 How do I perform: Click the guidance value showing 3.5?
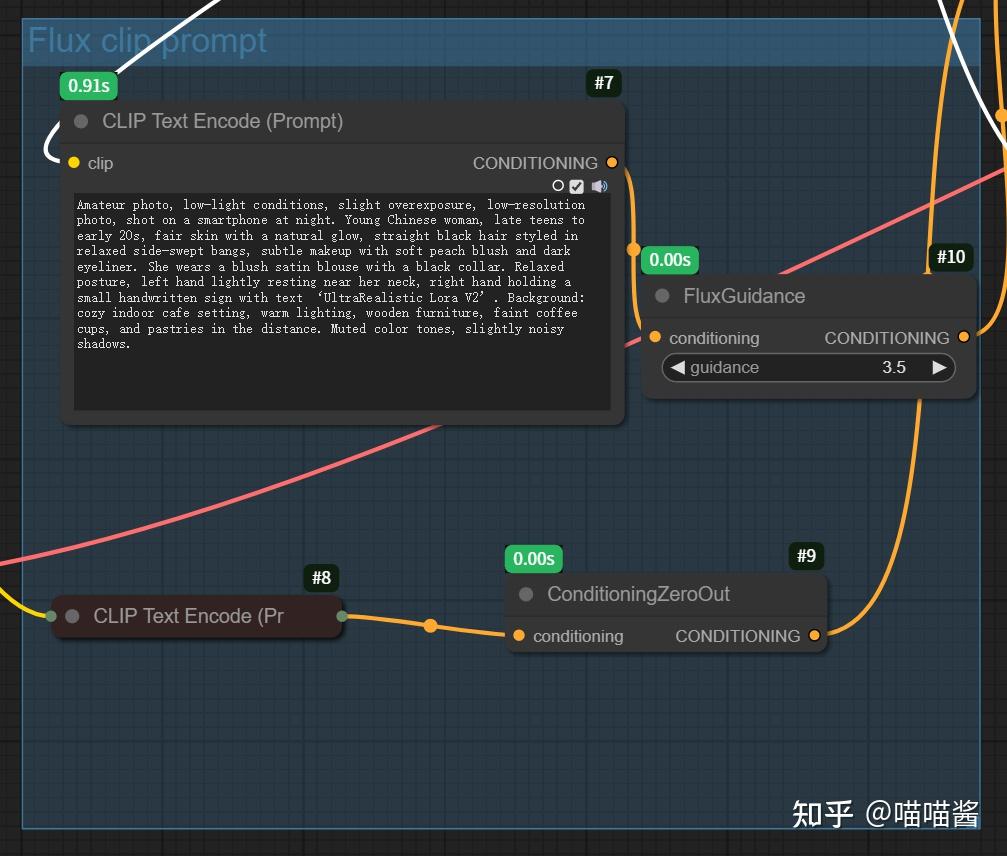pyautogui.click(x=893, y=367)
